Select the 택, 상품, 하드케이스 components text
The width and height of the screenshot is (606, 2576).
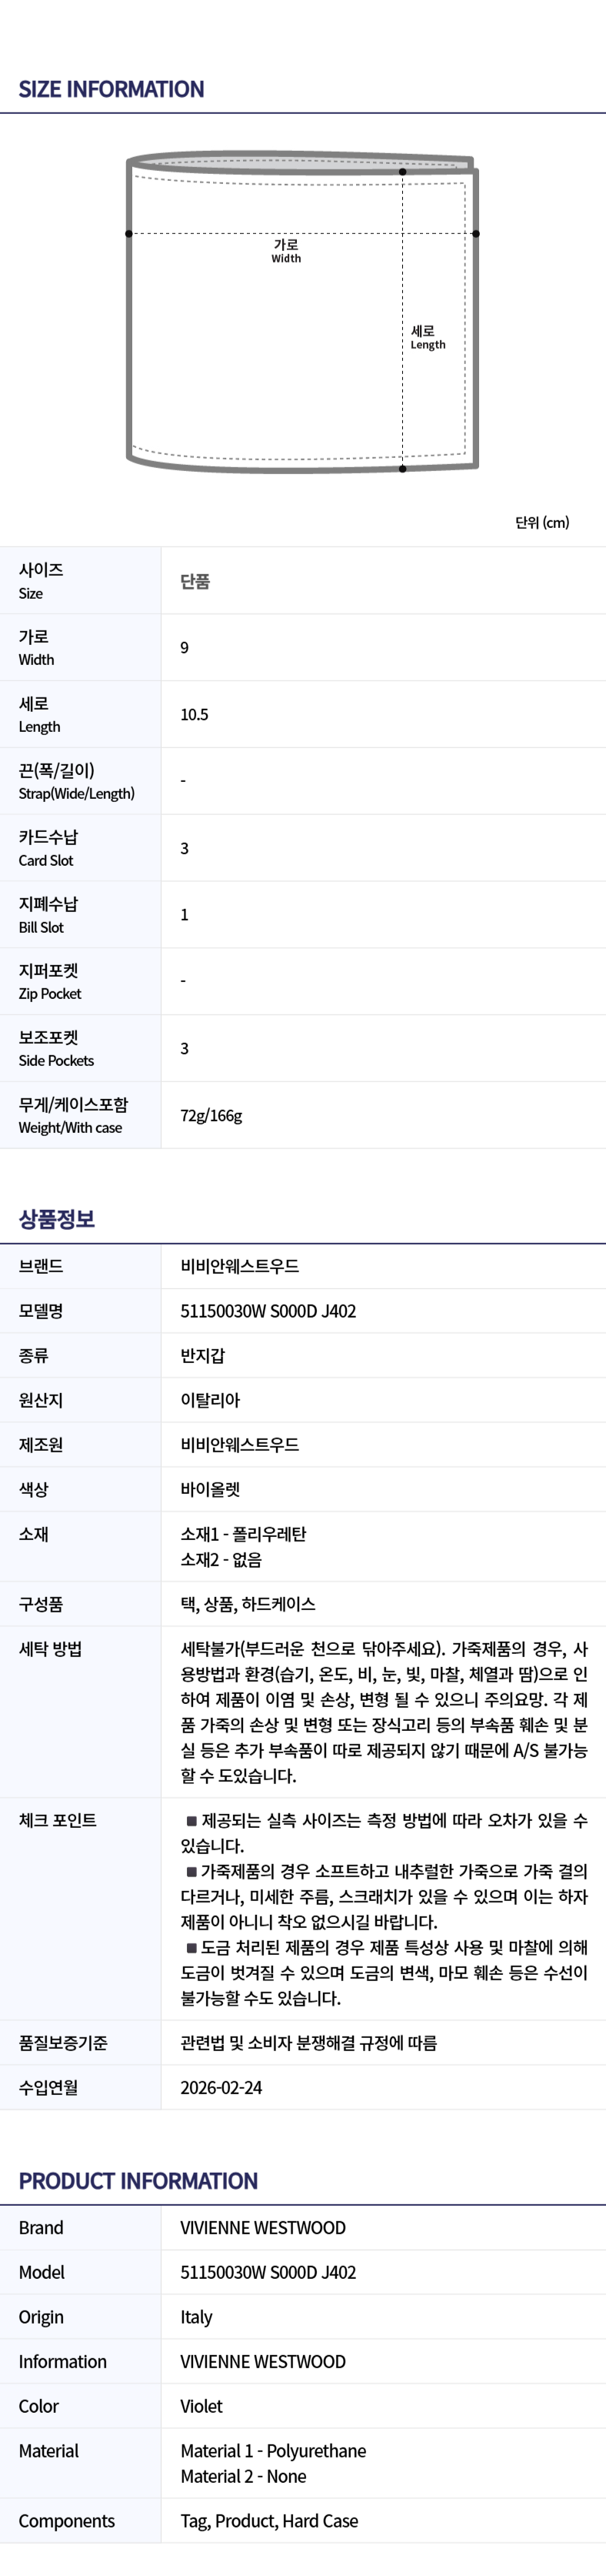pyautogui.click(x=248, y=1604)
